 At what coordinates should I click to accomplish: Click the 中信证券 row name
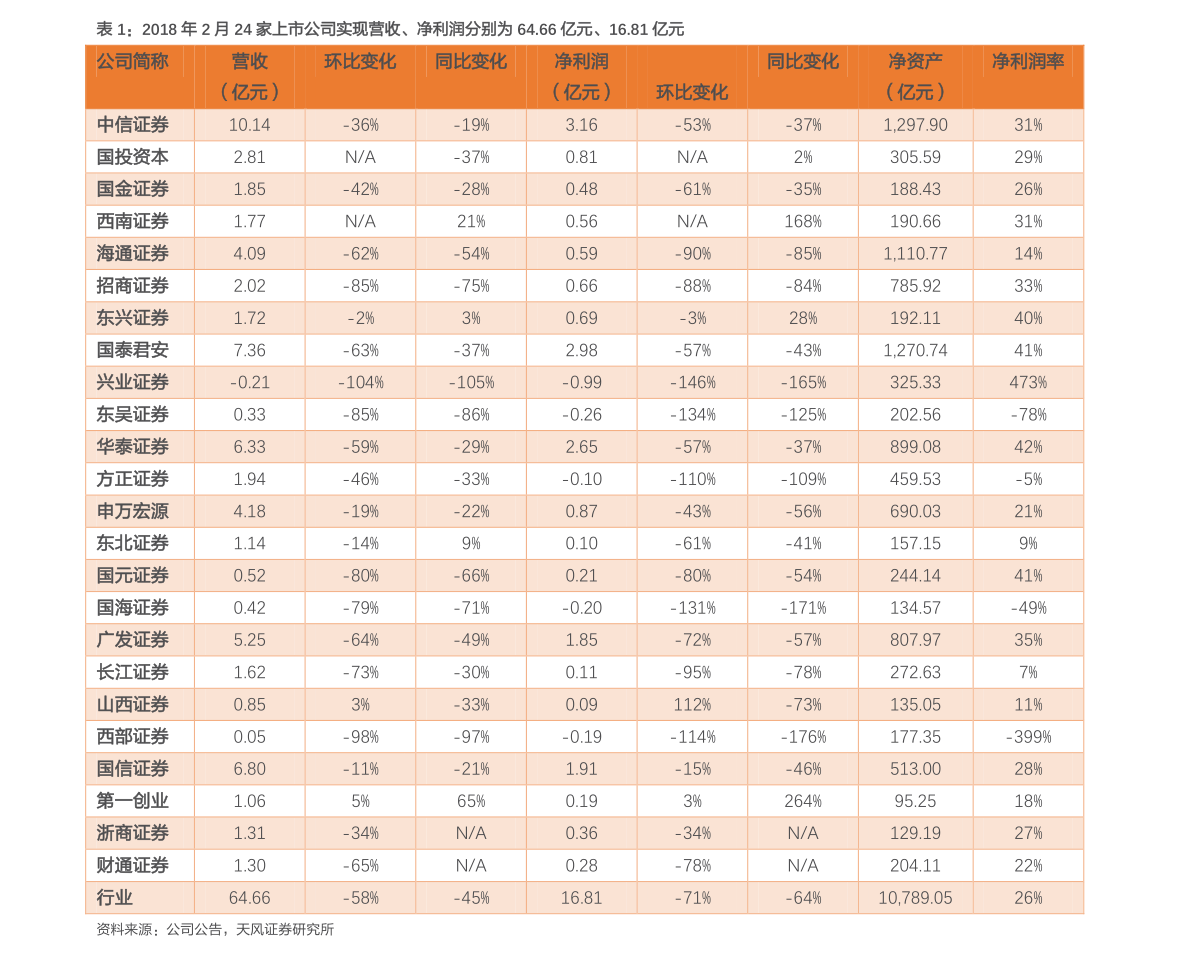132,125
